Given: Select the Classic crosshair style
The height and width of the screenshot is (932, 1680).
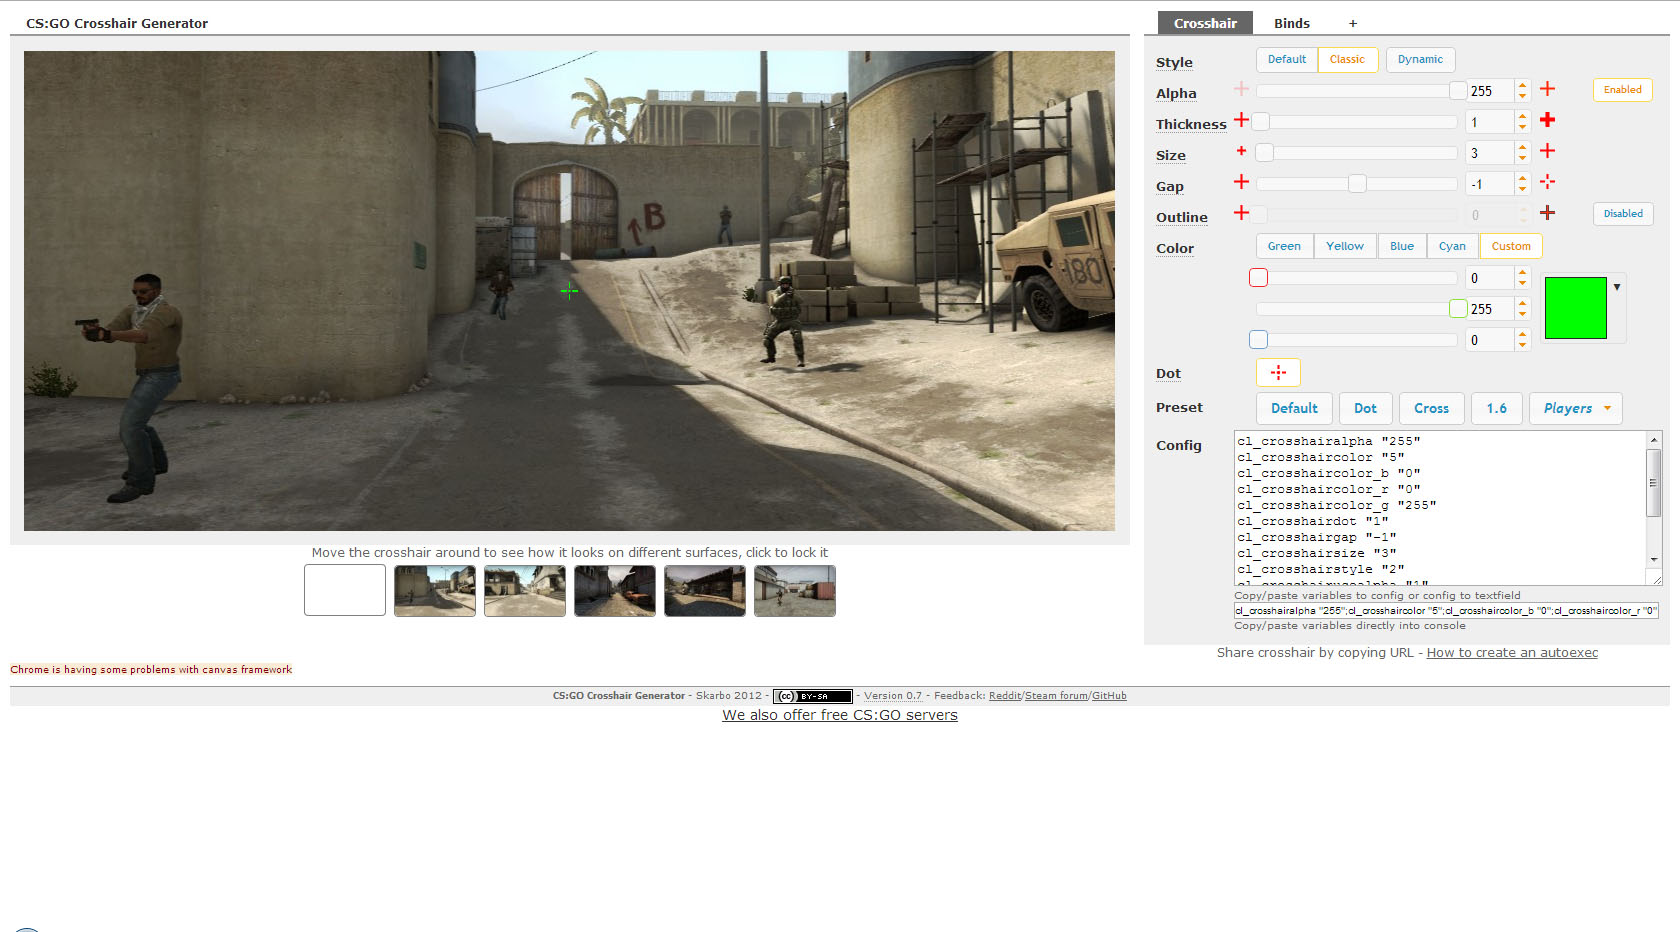Looking at the screenshot, I should [1347, 60].
